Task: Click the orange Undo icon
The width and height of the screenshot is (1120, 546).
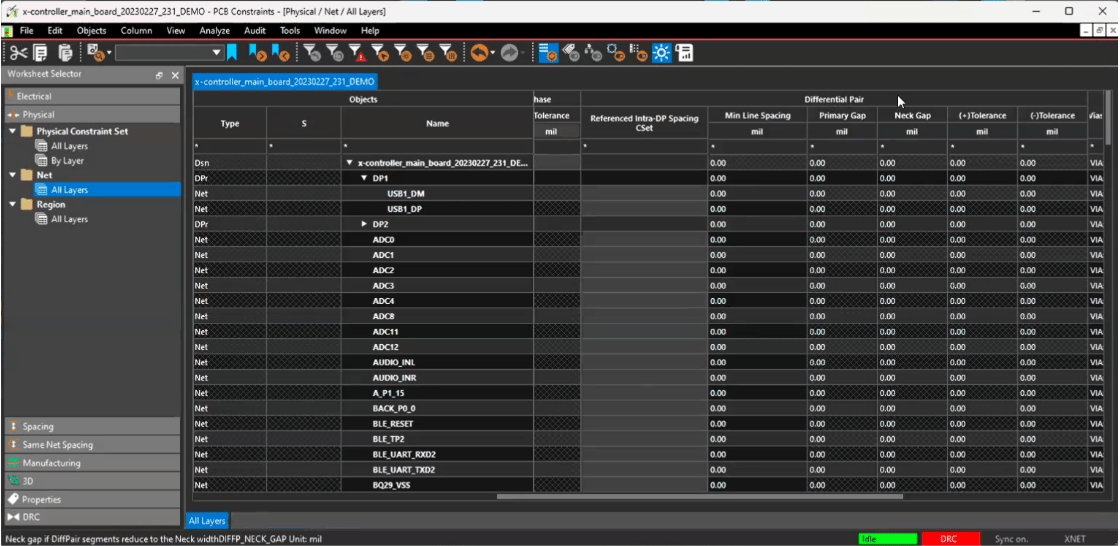Action: pyautogui.click(x=479, y=53)
